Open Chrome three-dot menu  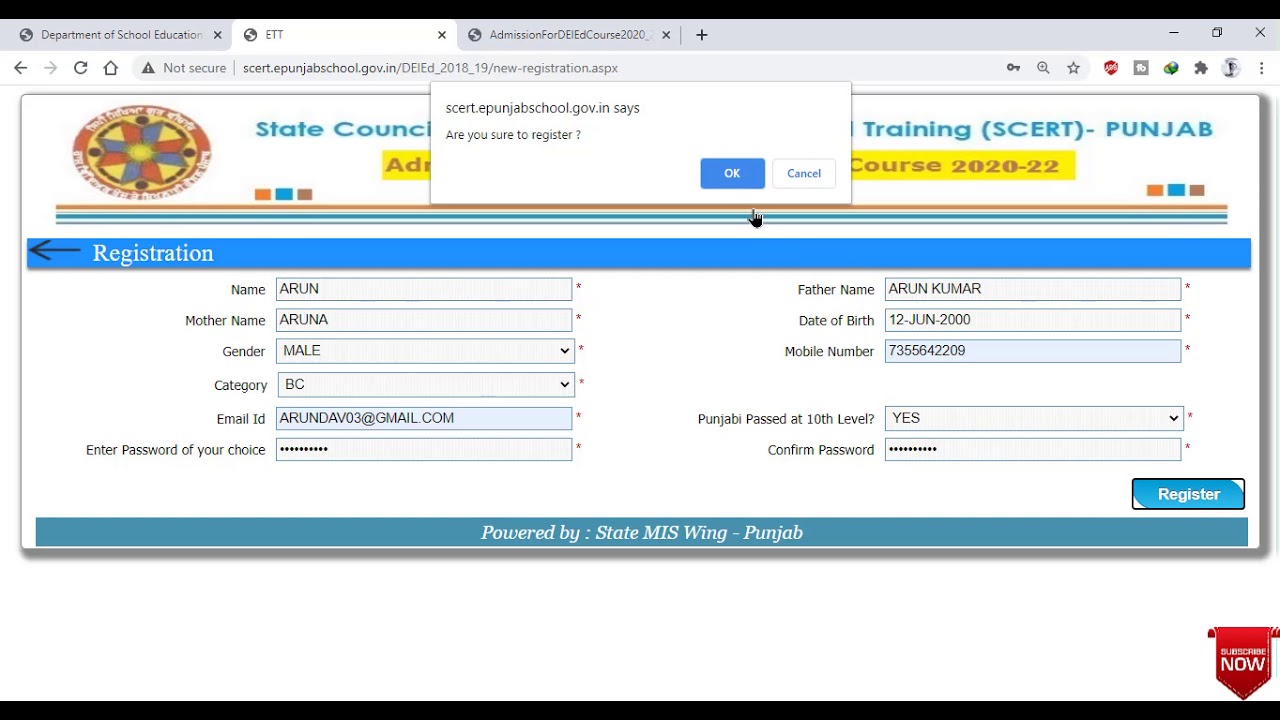pyautogui.click(x=1261, y=68)
